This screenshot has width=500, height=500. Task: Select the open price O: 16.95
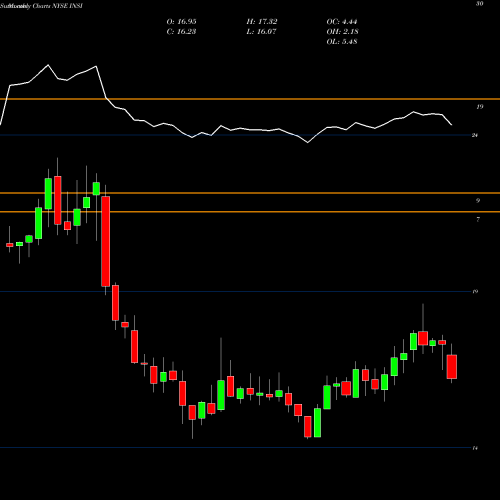tap(181, 22)
